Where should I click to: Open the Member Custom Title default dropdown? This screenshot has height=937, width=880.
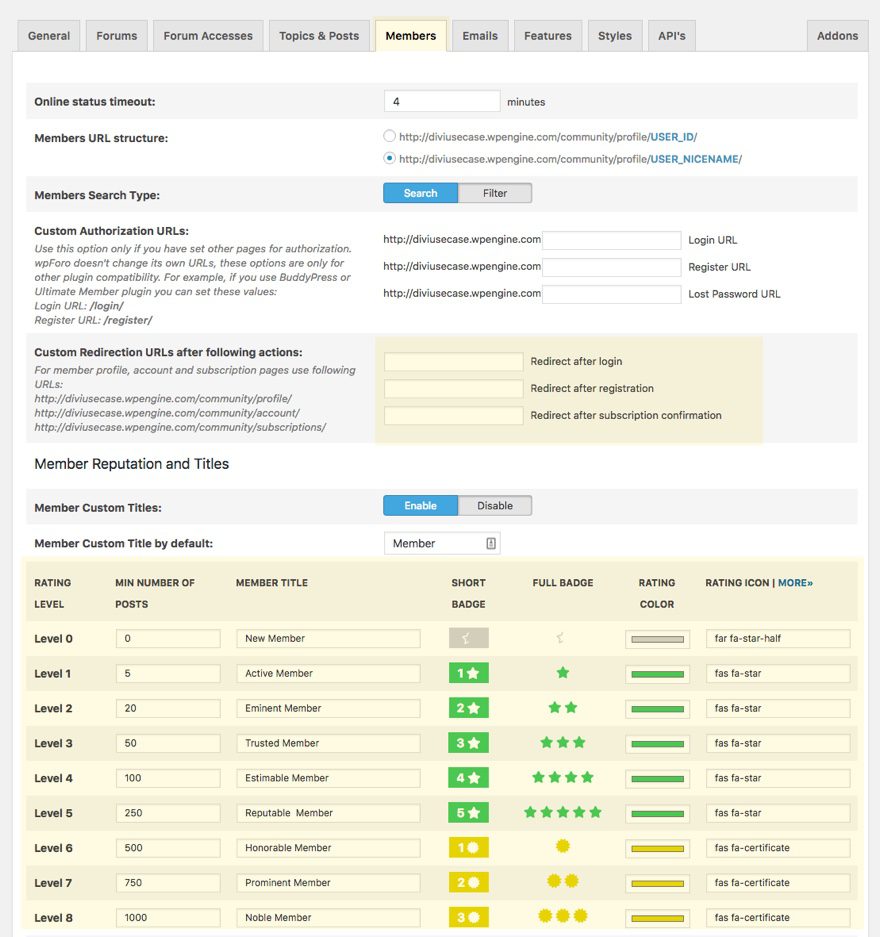442,543
